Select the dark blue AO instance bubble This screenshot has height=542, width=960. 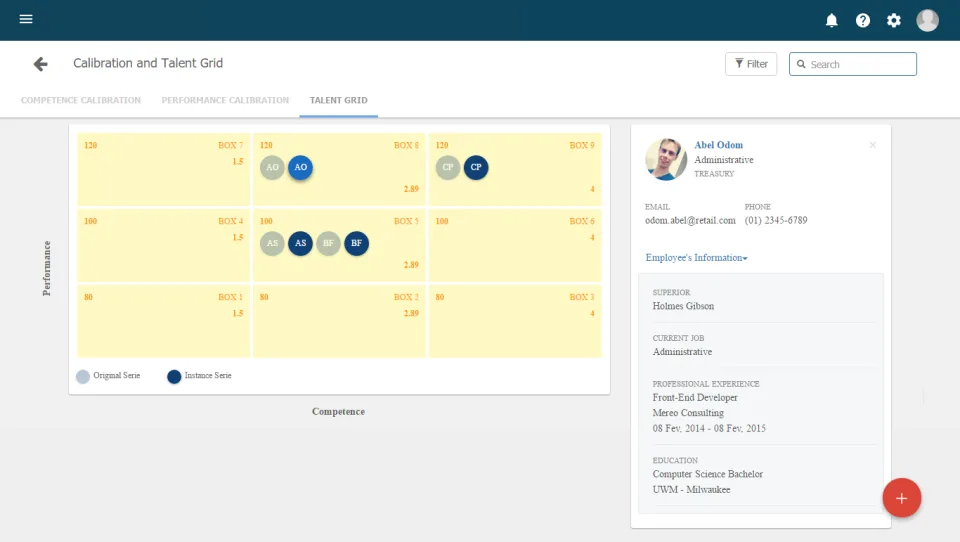point(301,167)
